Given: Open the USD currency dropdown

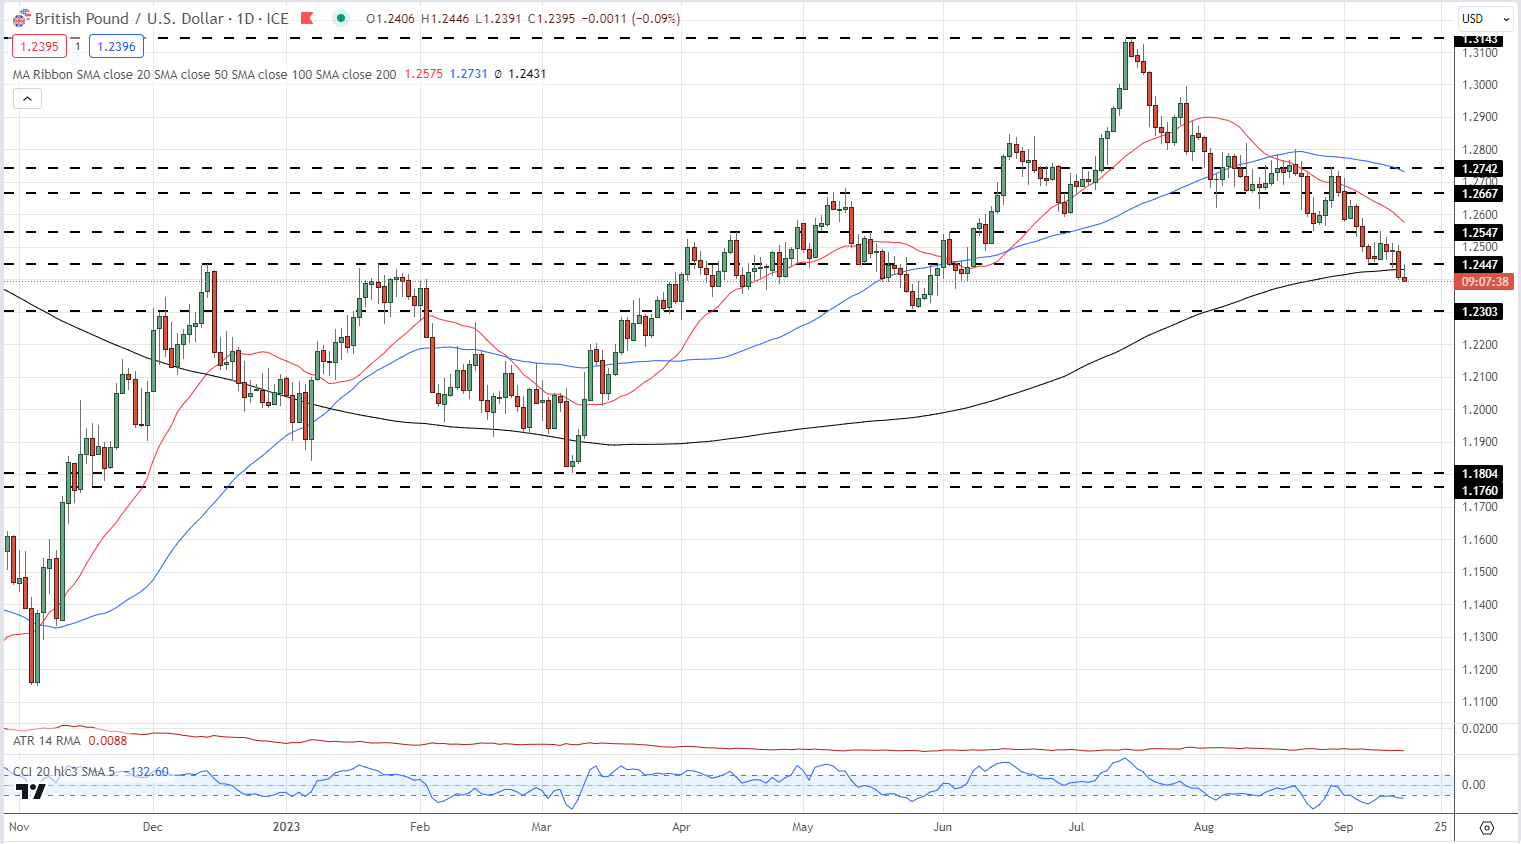Looking at the screenshot, I should click(x=1486, y=18).
